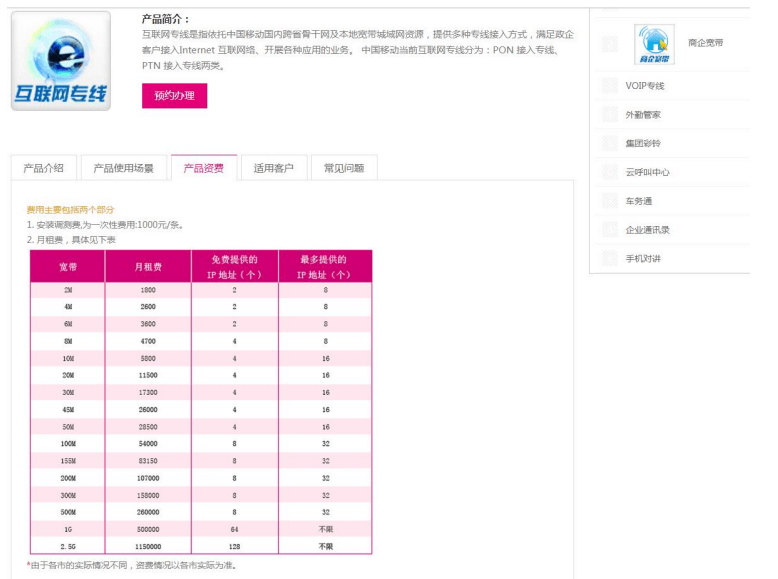Open the 车务通 sidebar link

coord(639,201)
